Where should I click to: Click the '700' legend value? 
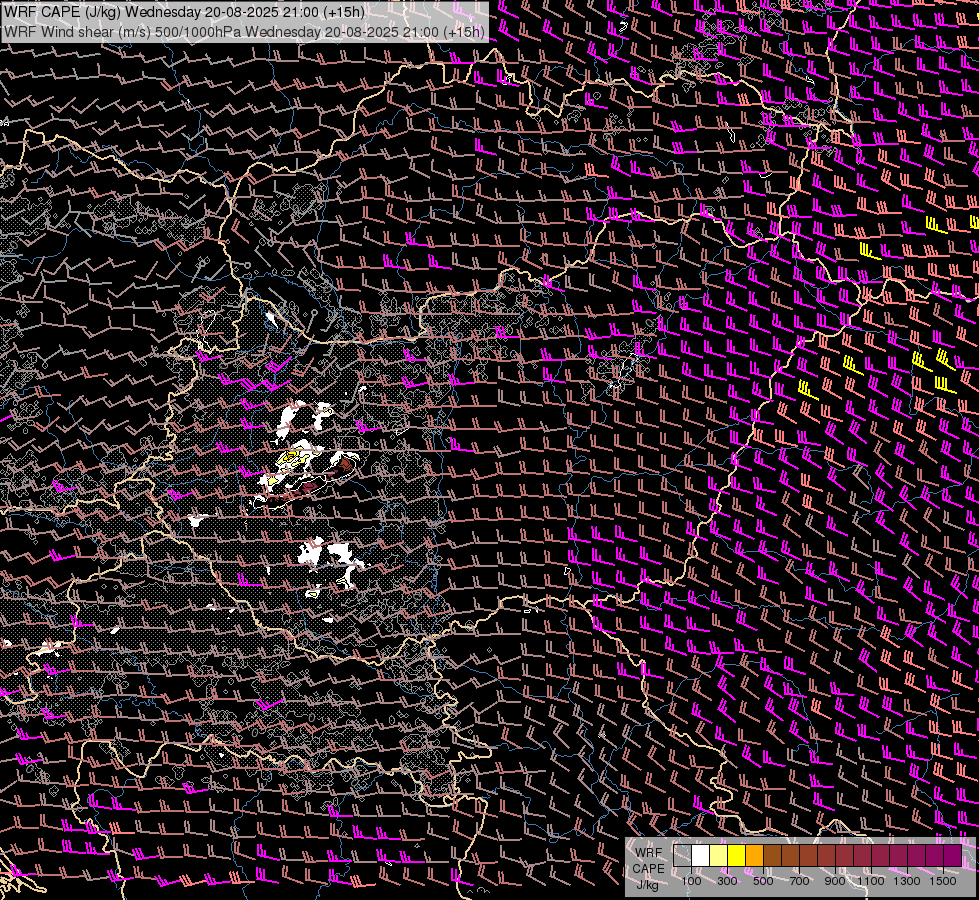tap(799, 881)
